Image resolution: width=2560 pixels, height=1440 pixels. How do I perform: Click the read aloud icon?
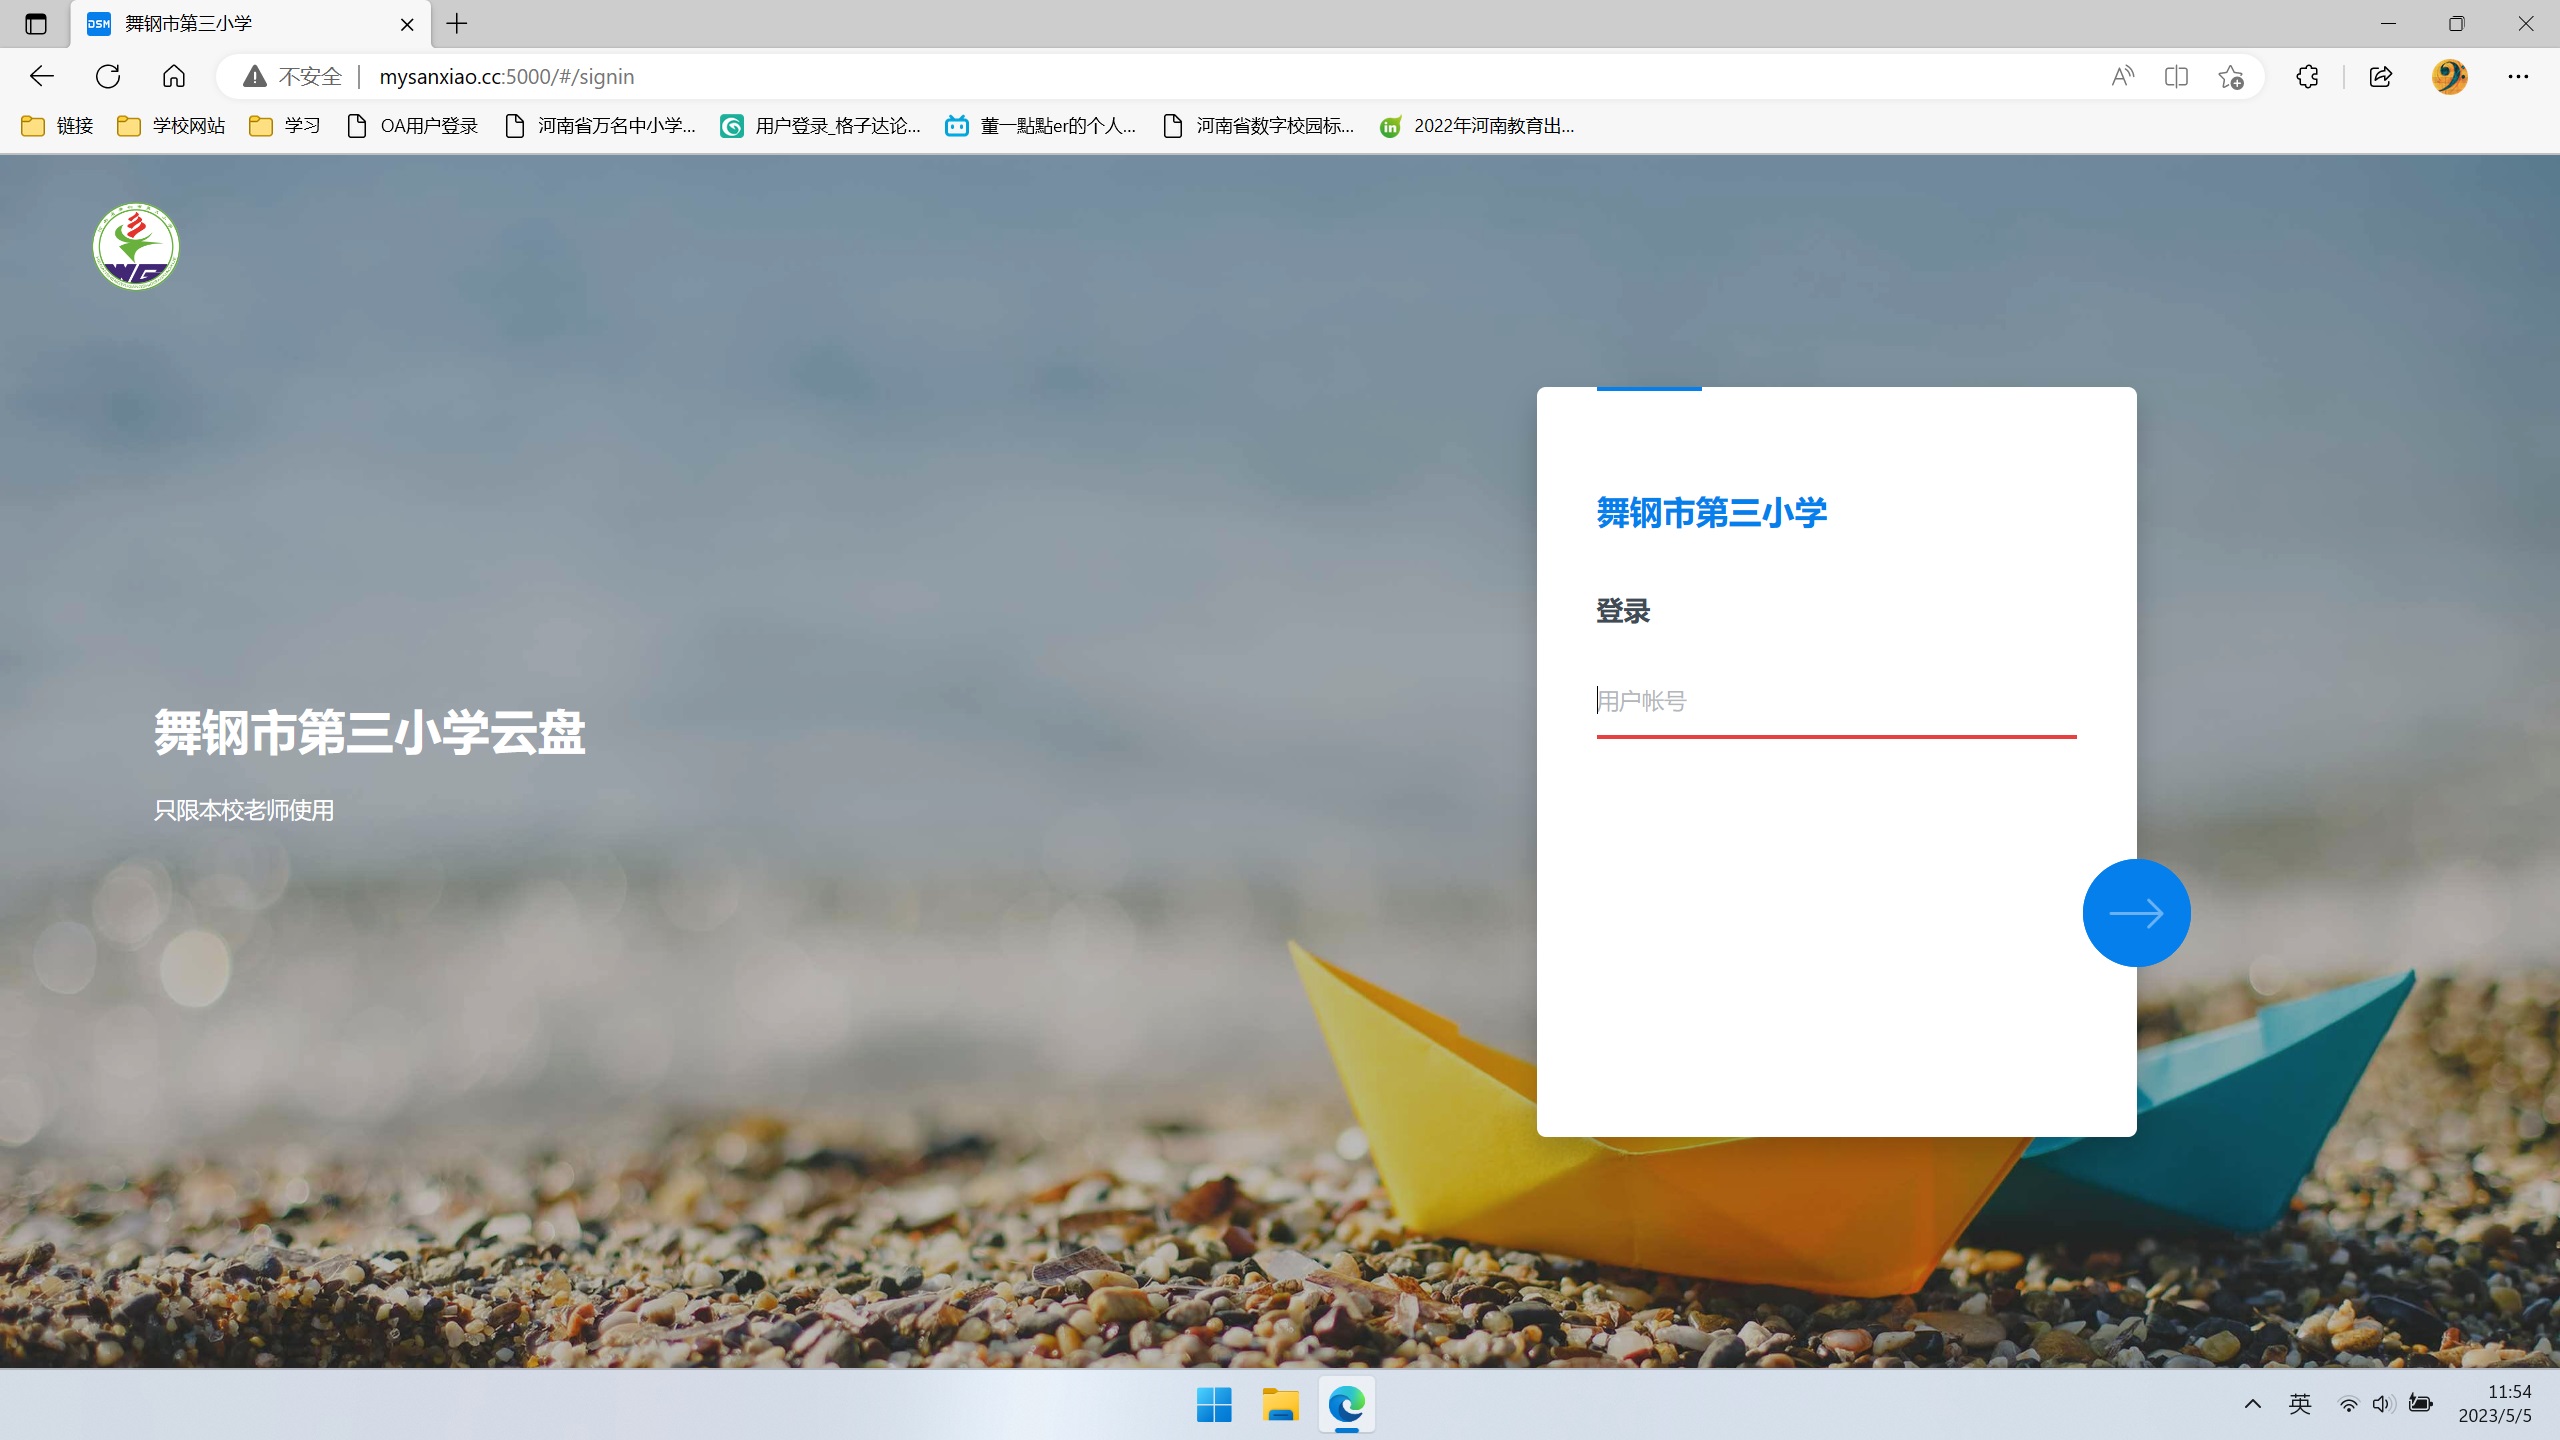(2122, 76)
